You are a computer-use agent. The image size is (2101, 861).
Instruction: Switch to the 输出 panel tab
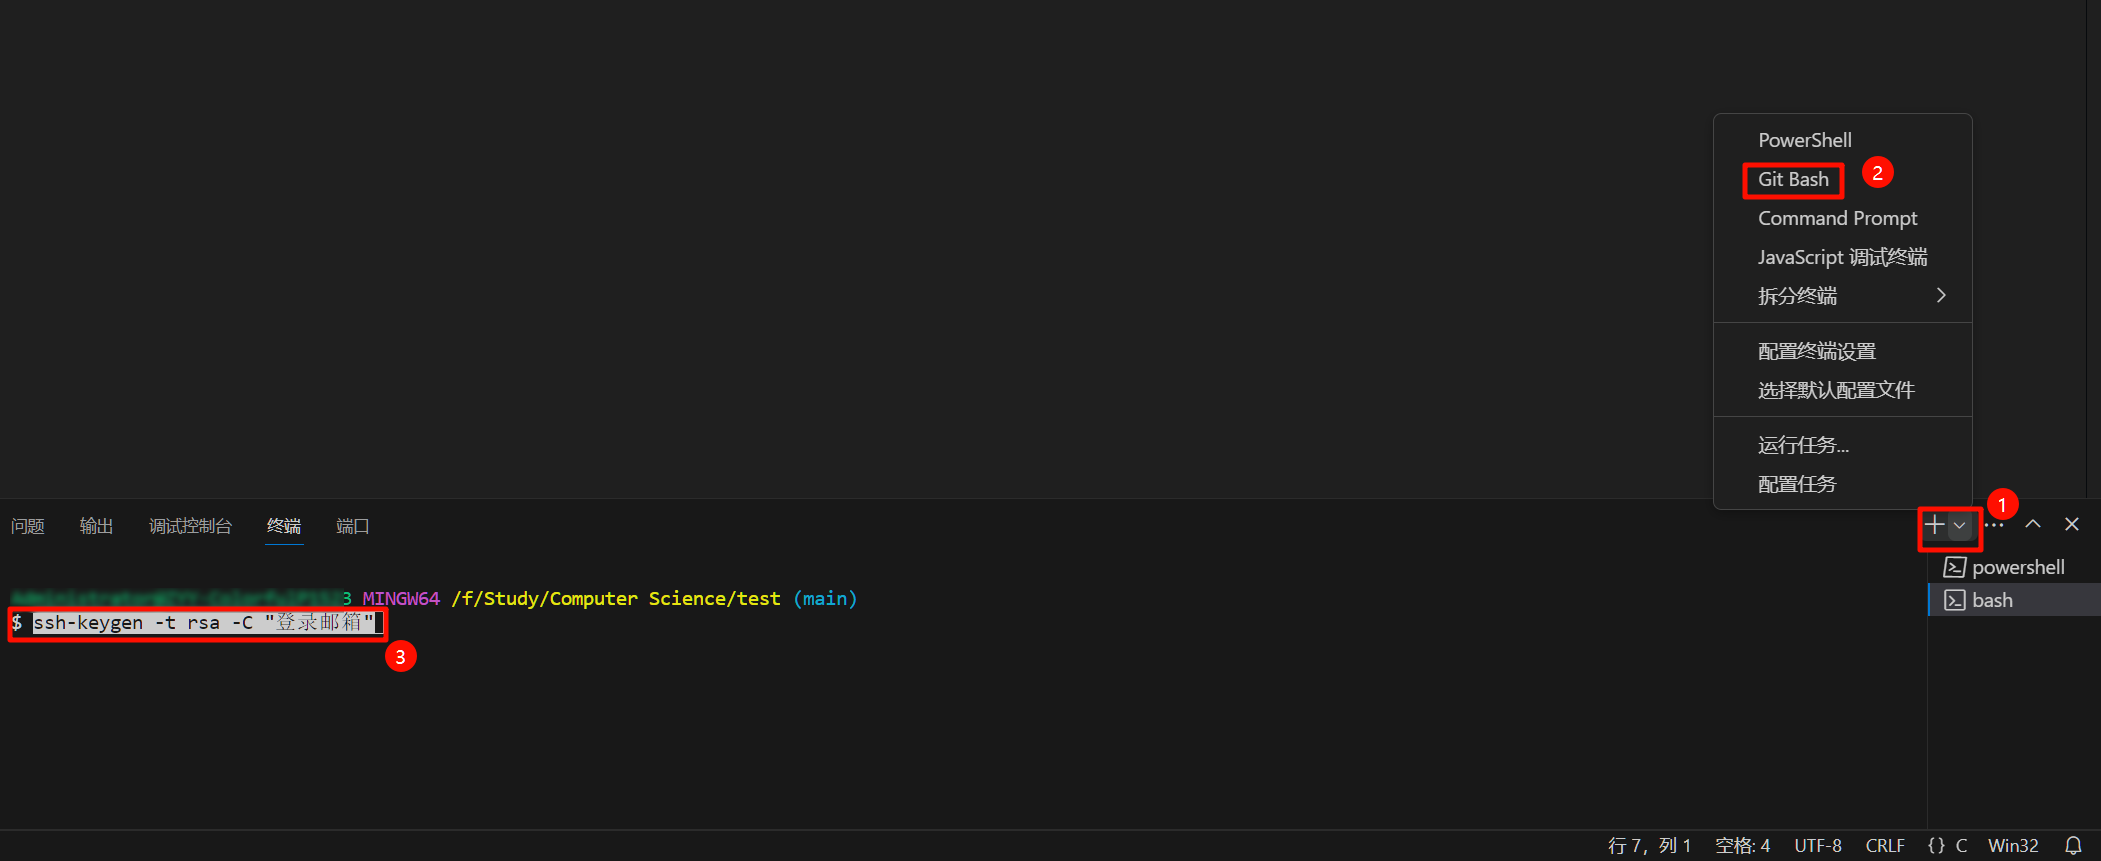pyautogui.click(x=96, y=526)
